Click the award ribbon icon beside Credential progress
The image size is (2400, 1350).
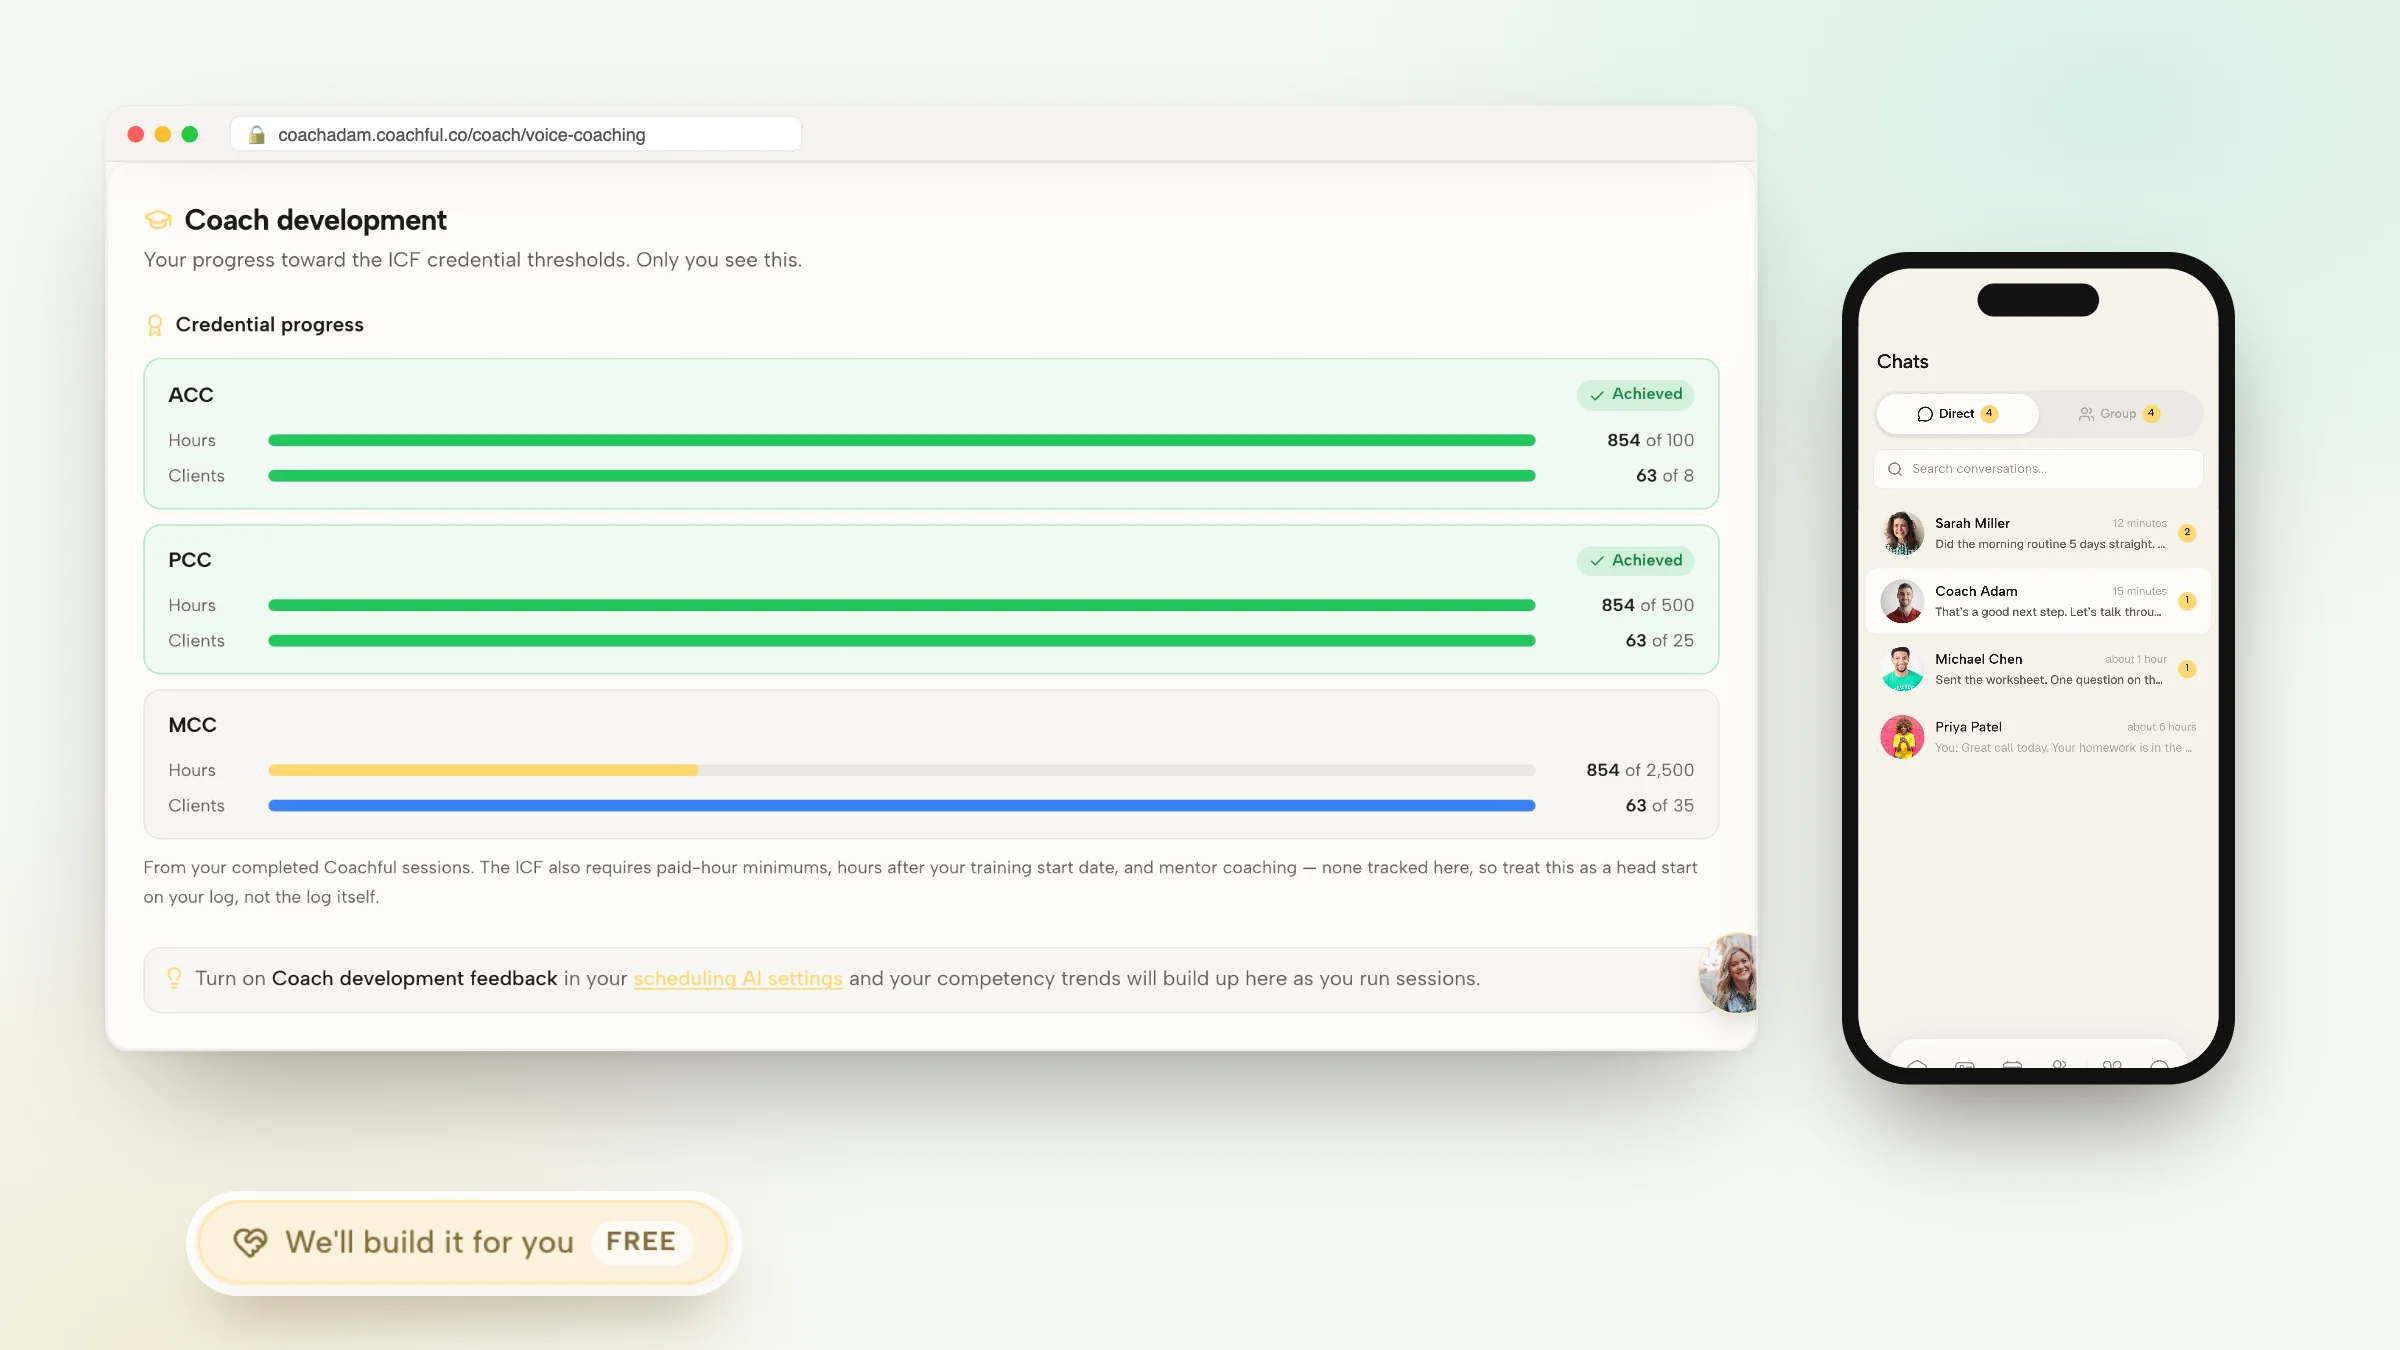[155, 325]
